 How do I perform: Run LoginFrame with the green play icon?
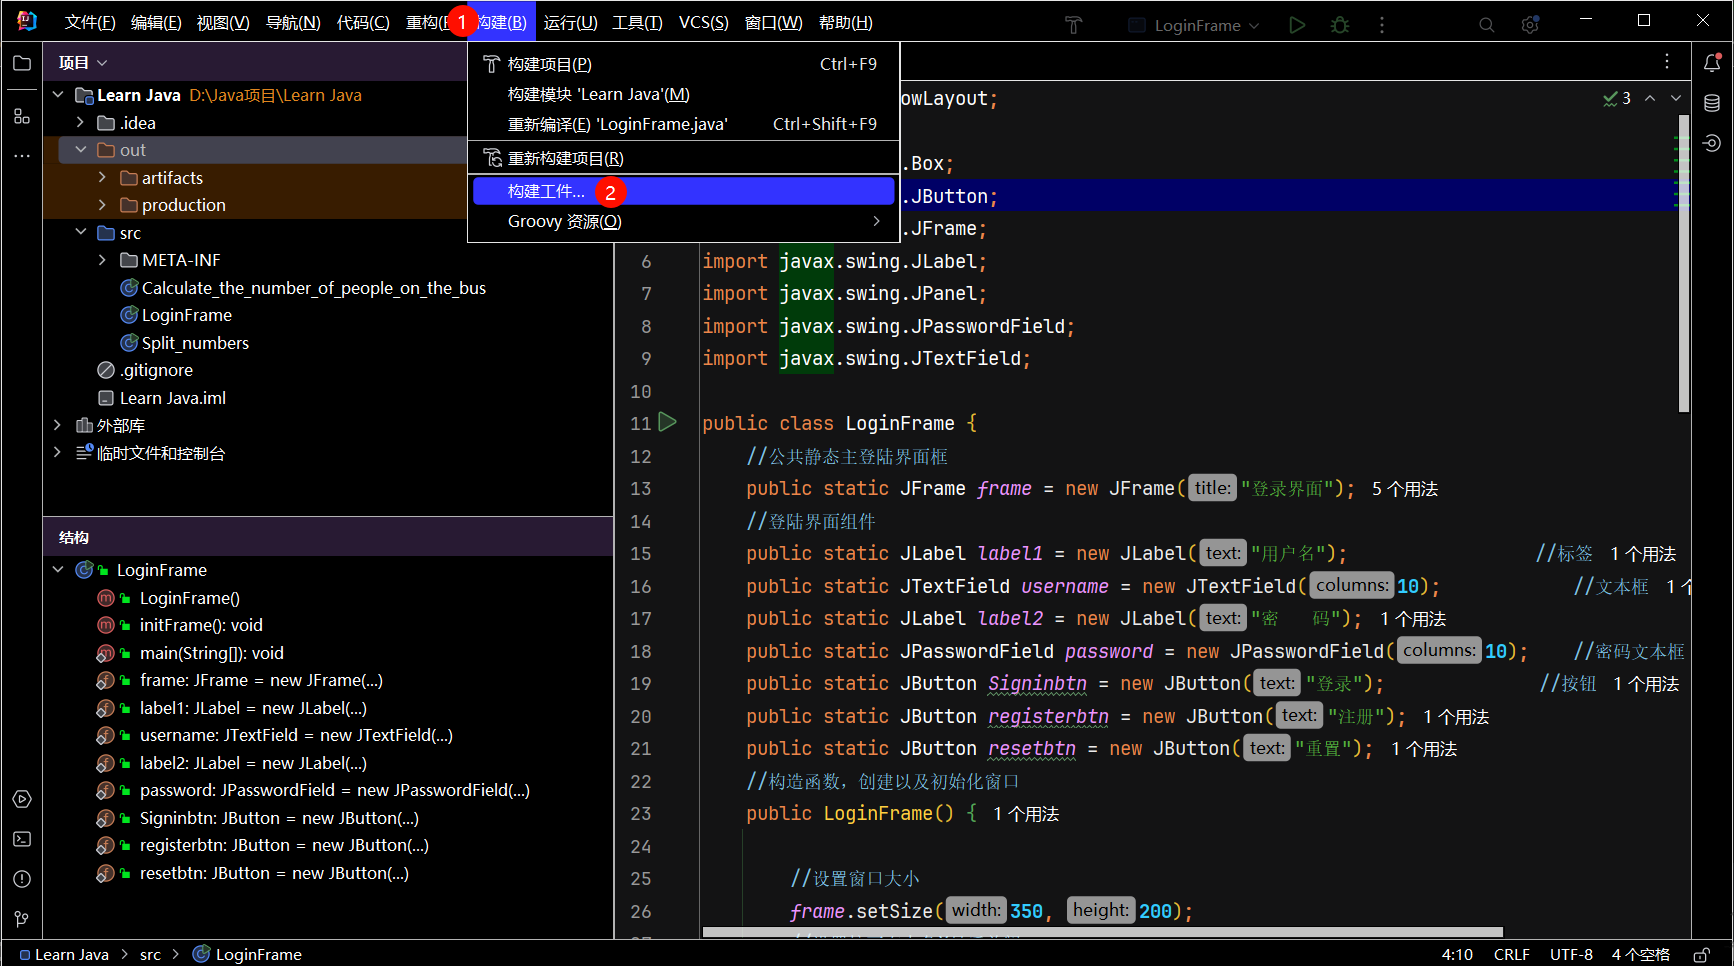click(x=1297, y=25)
